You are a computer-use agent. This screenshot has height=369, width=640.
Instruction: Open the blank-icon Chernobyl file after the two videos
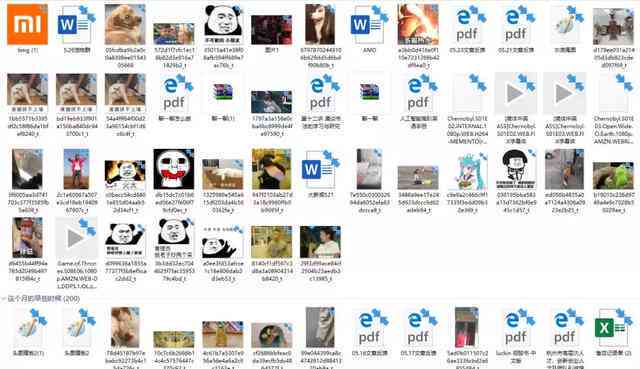[613, 93]
